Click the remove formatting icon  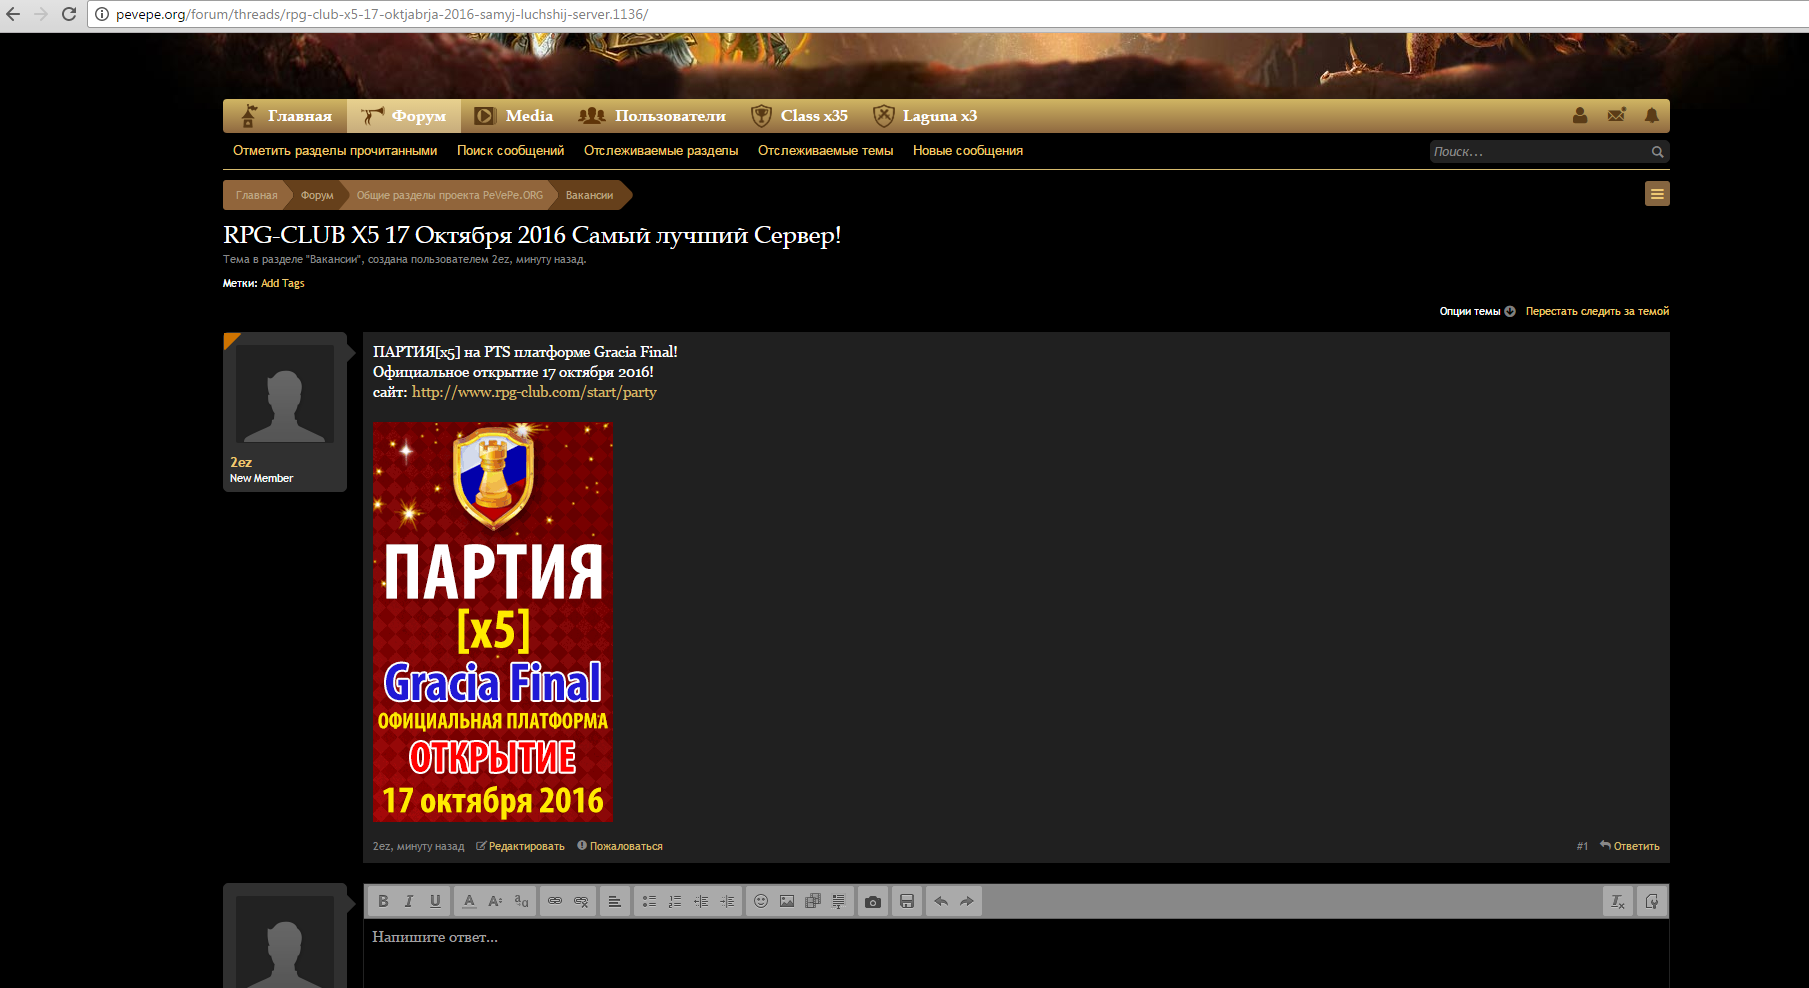pos(1618,901)
